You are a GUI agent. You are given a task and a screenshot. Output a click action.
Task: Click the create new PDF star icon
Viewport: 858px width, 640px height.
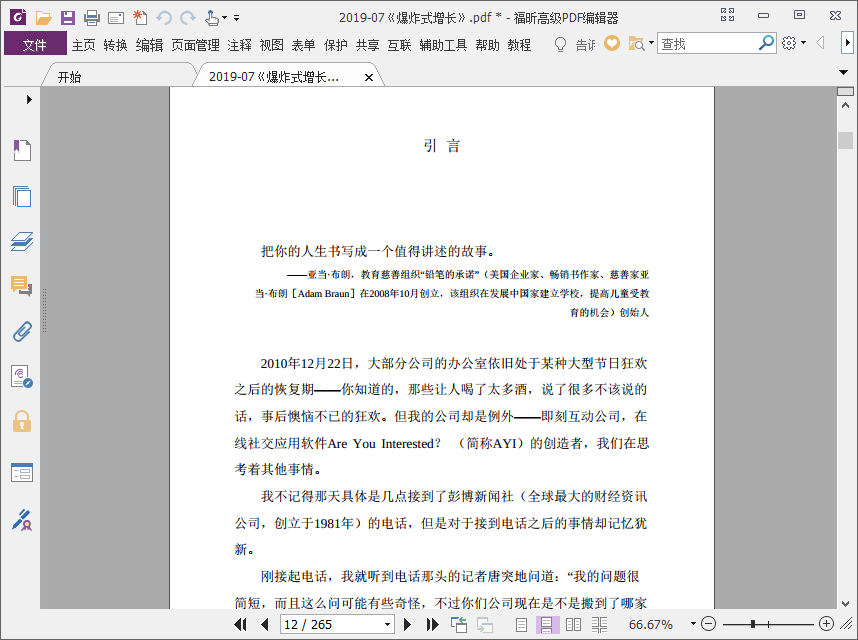140,18
